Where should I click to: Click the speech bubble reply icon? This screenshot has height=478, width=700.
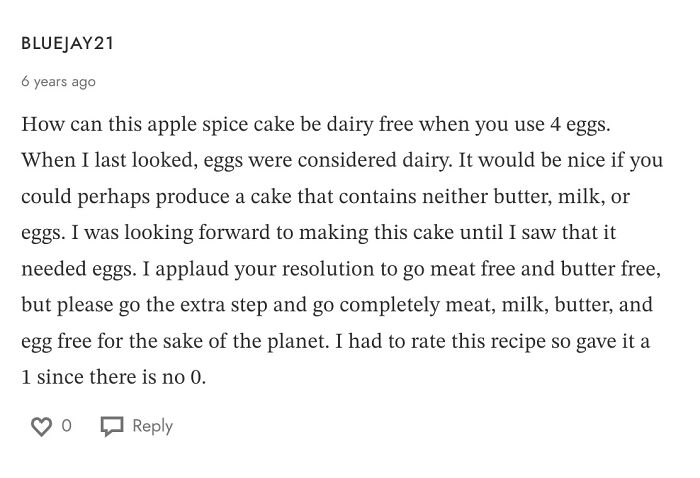(x=111, y=427)
